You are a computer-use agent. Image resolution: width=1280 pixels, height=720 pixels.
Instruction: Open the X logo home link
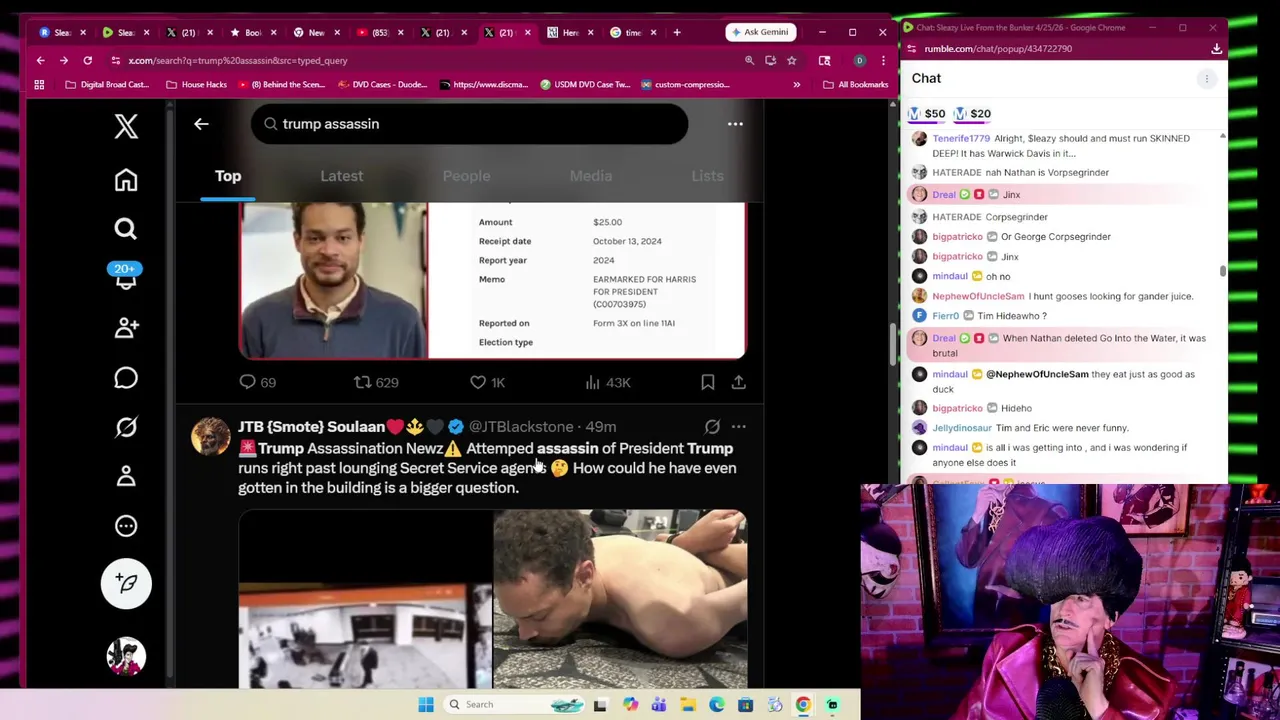pos(126,126)
